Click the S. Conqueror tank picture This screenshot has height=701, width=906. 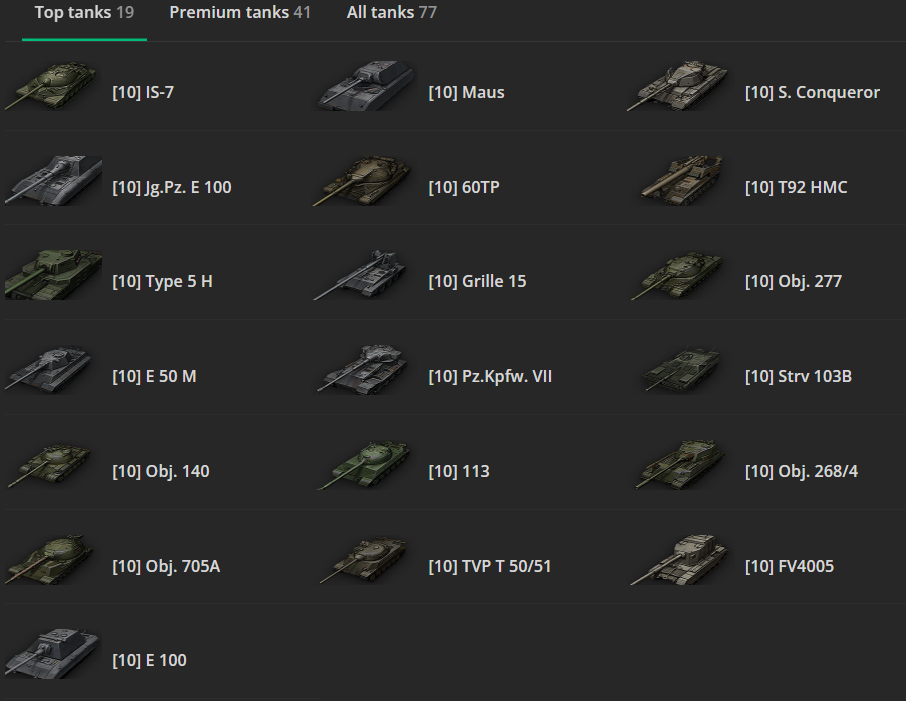click(678, 86)
